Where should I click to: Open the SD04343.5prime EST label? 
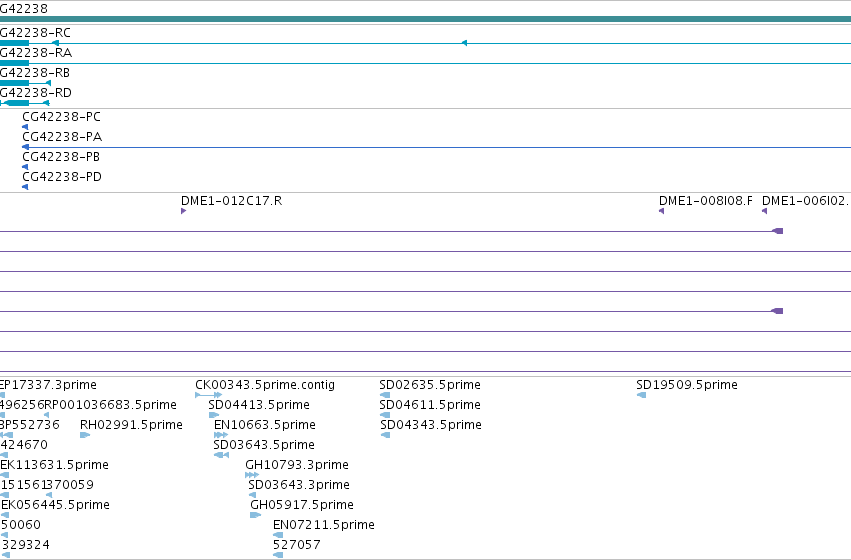click(431, 425)
